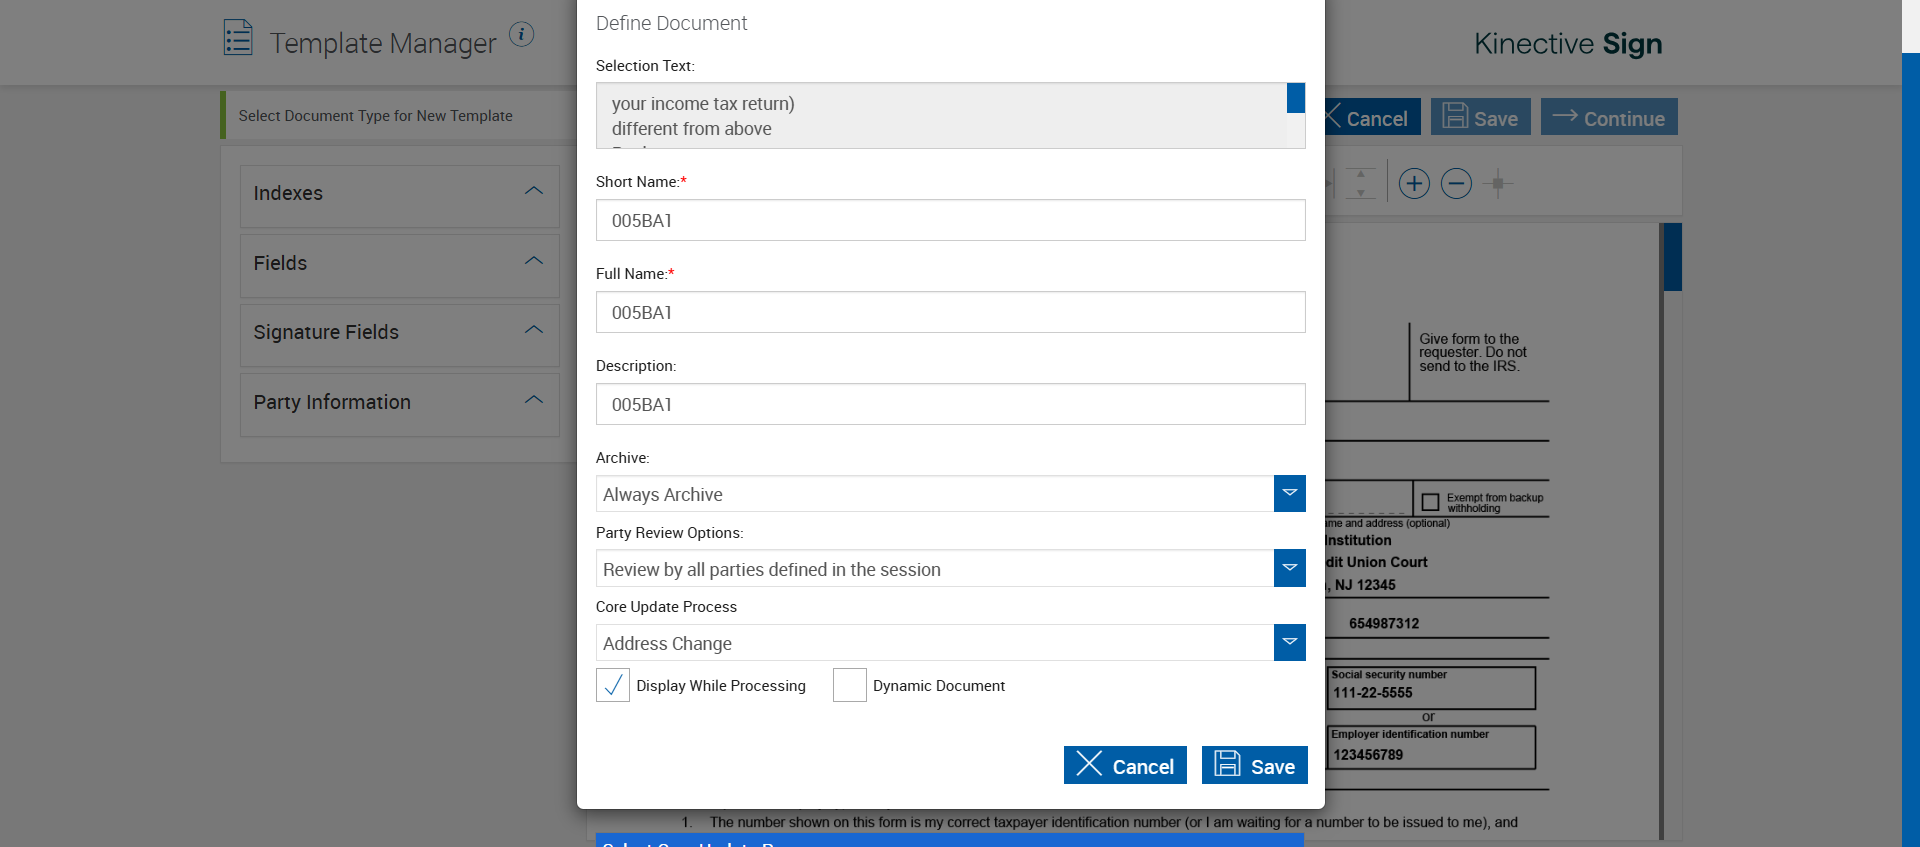Click the Employer identification number 123456789

1431,748
